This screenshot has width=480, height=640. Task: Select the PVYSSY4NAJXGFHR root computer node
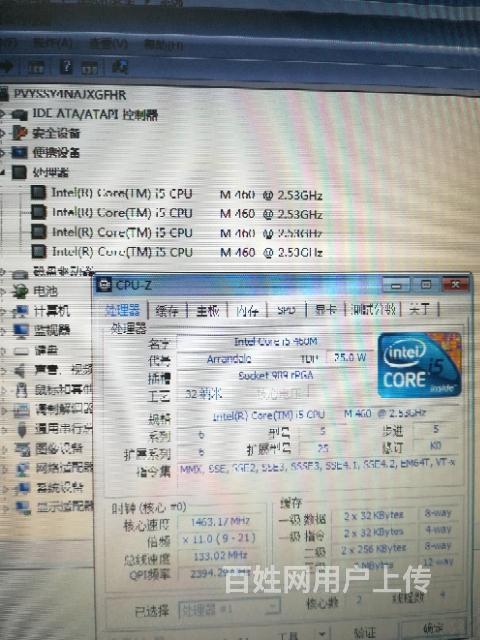pyautogui.click(x=70, y=95)
